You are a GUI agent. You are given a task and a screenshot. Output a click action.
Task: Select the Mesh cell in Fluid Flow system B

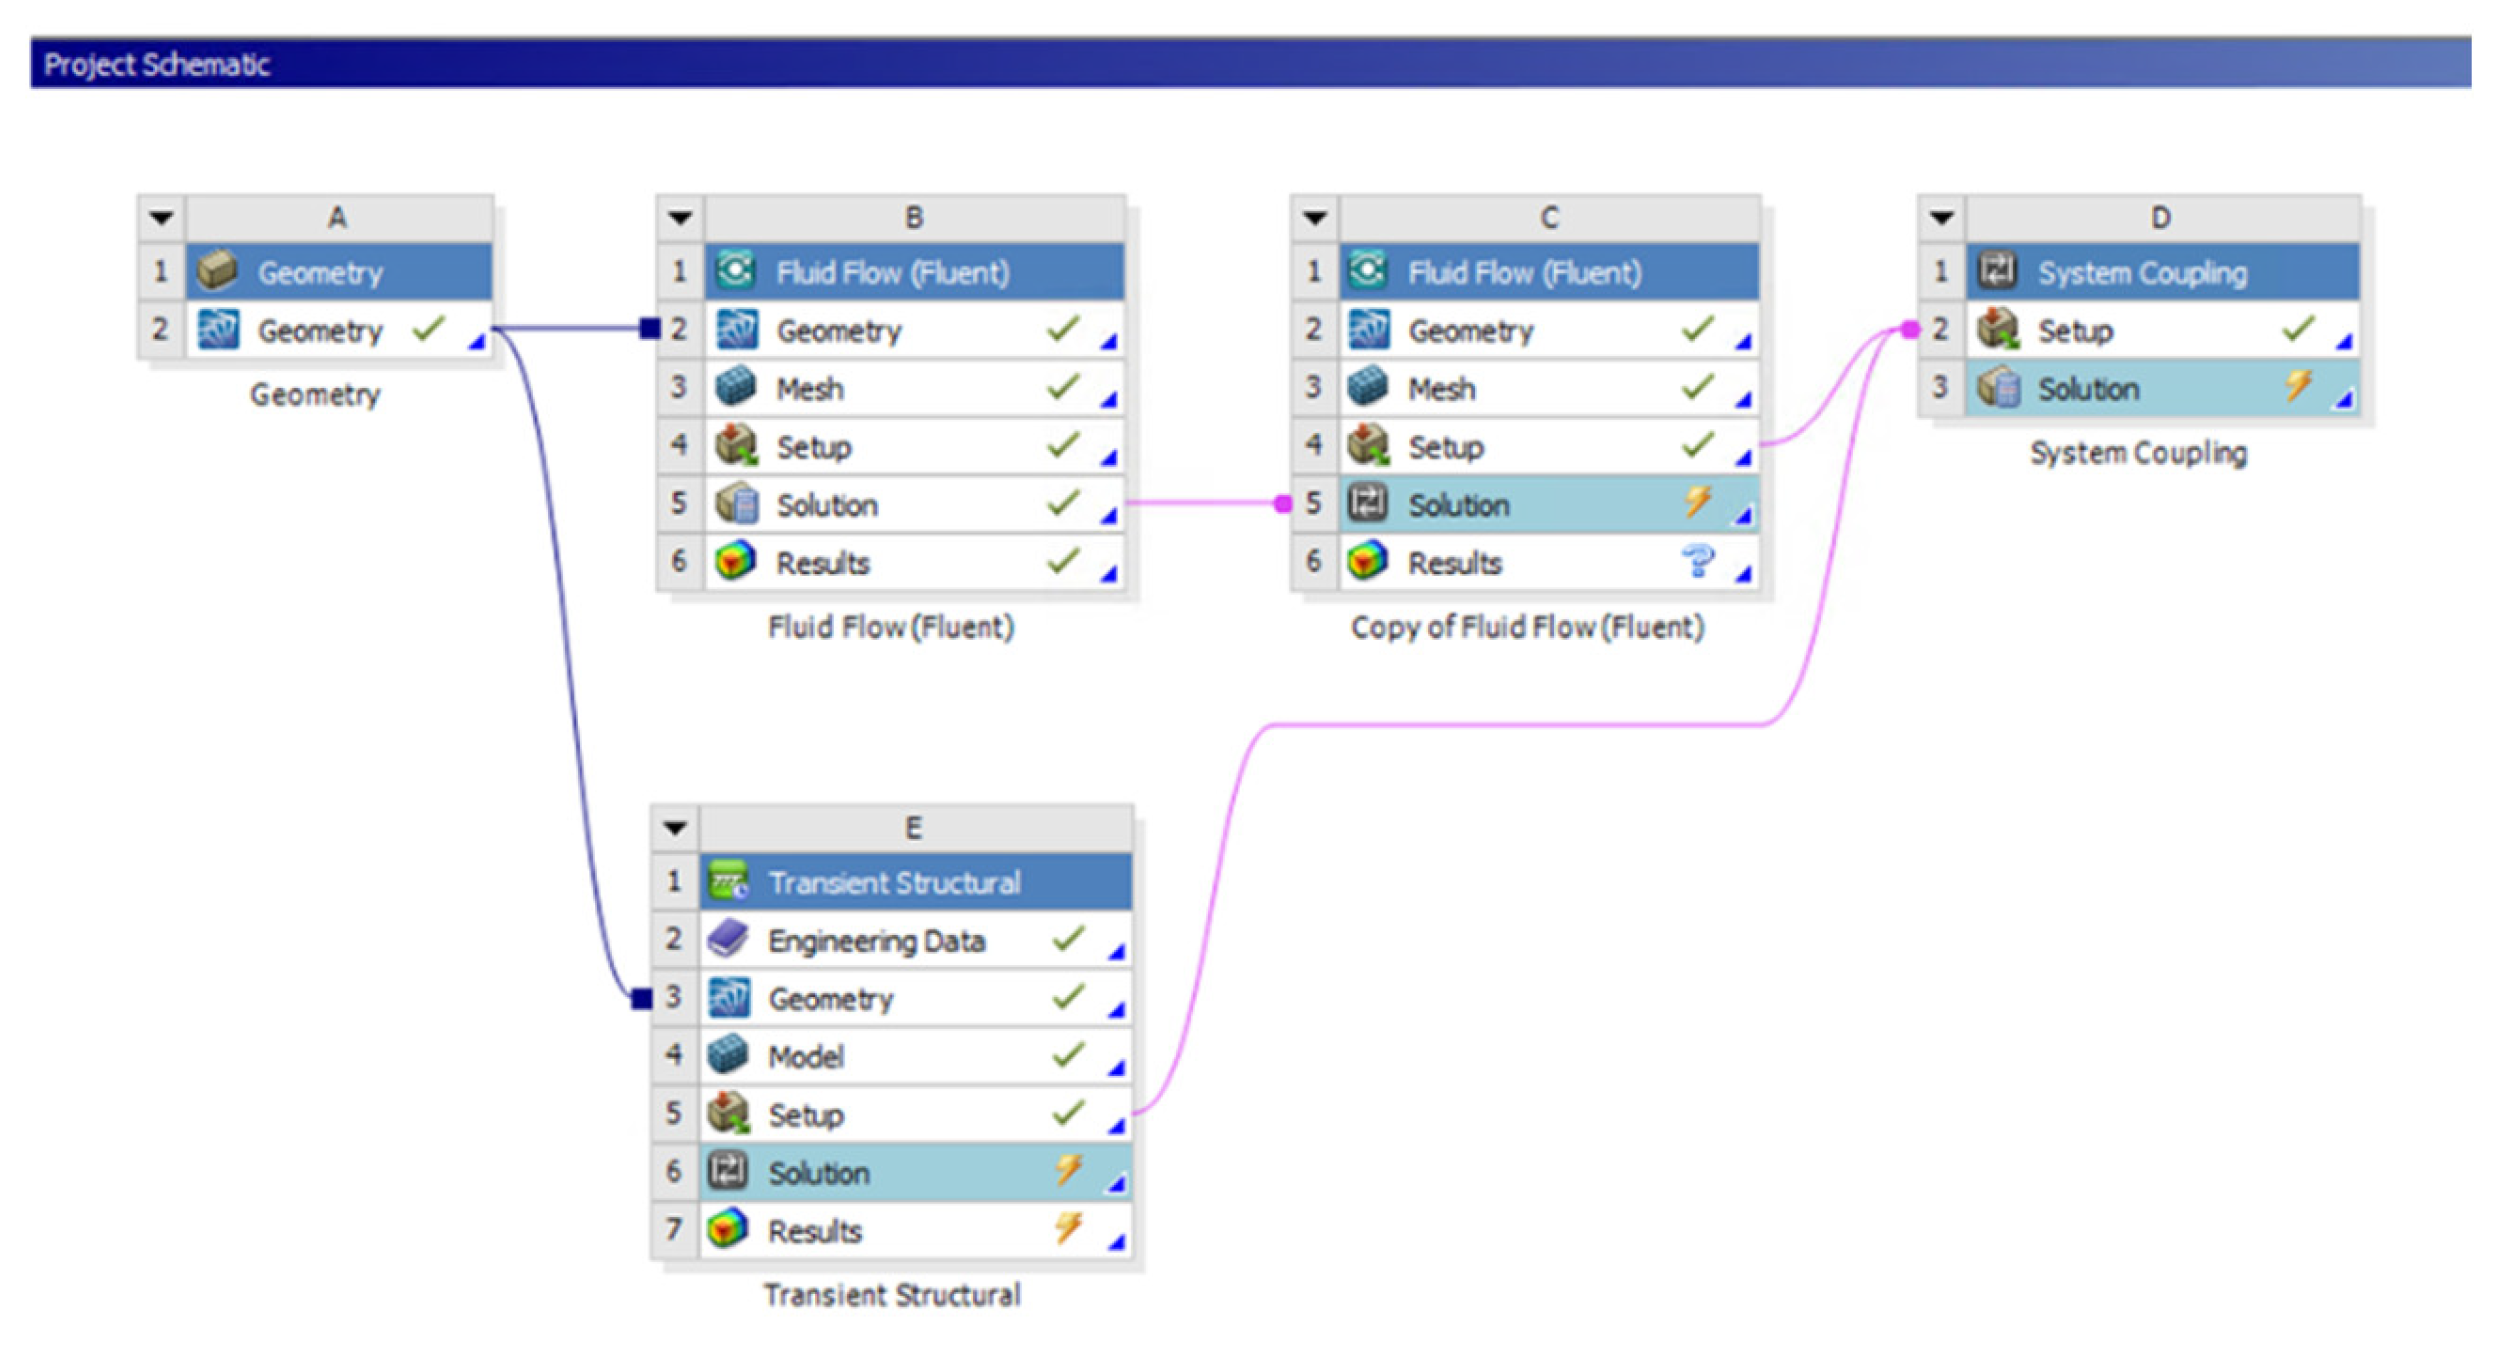coord(914,388)
